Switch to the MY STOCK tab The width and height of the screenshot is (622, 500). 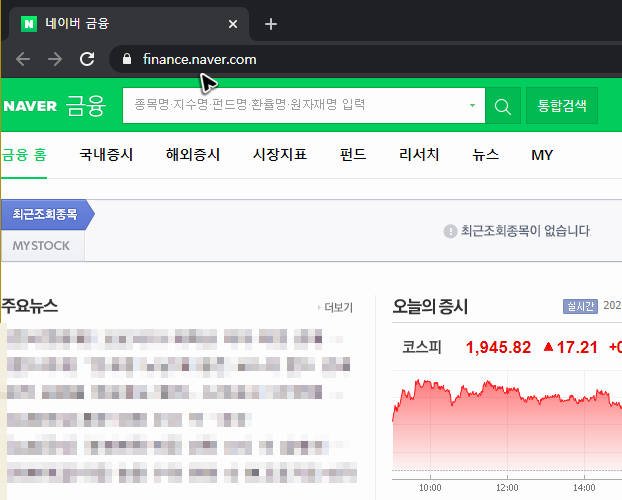[x=42, y=246]
